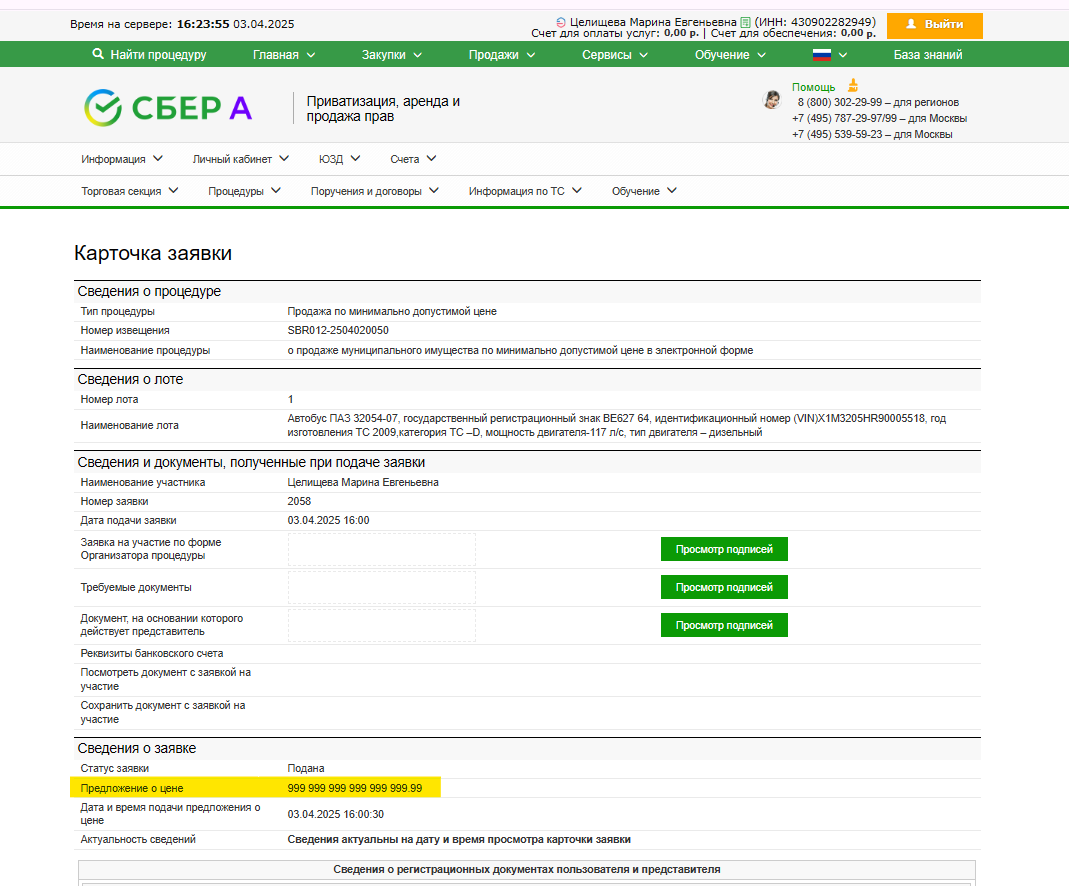Image resolution: width=1069 pixels, height=886 pixels.
Task: Click phone number +7 (495) 539-59-23
Action: pyautogui.click(x=837, y=134)
